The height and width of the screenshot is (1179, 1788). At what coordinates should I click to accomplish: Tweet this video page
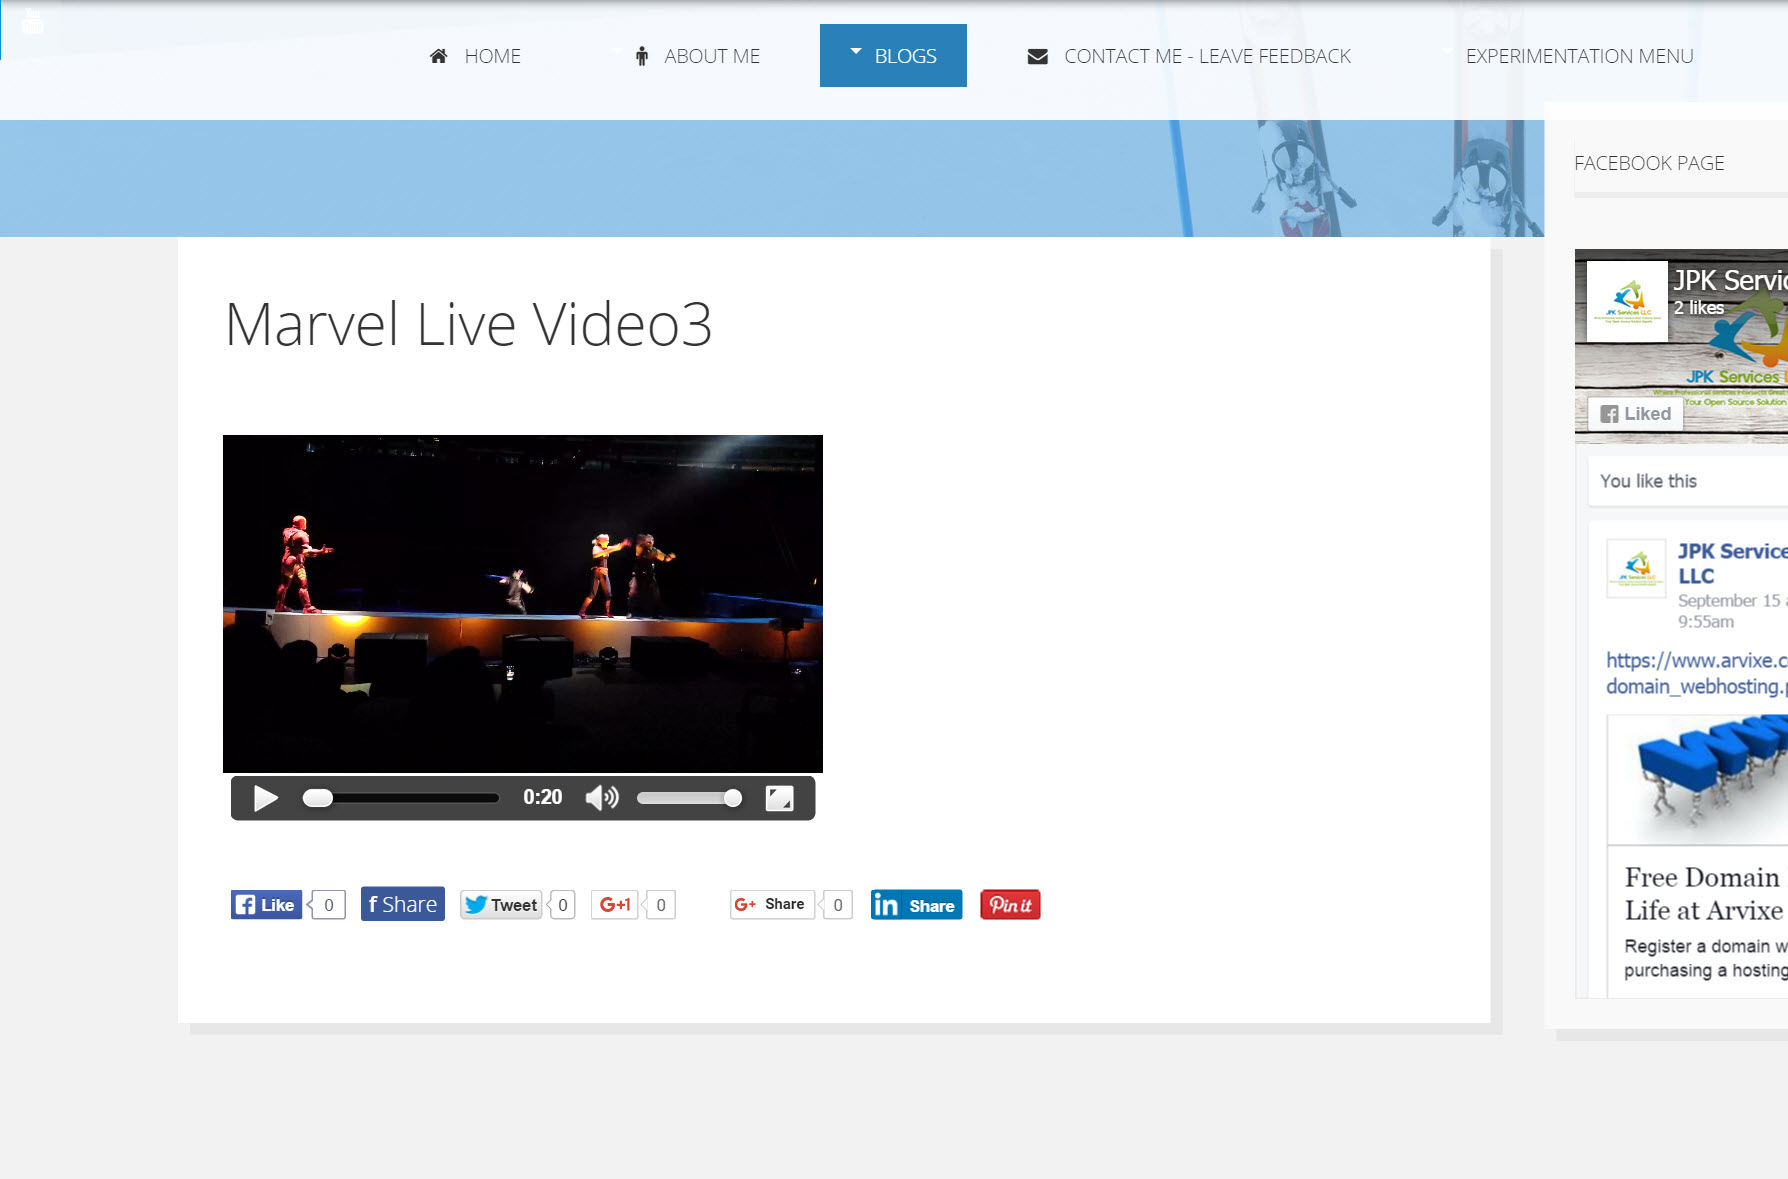tap(501, 905)
